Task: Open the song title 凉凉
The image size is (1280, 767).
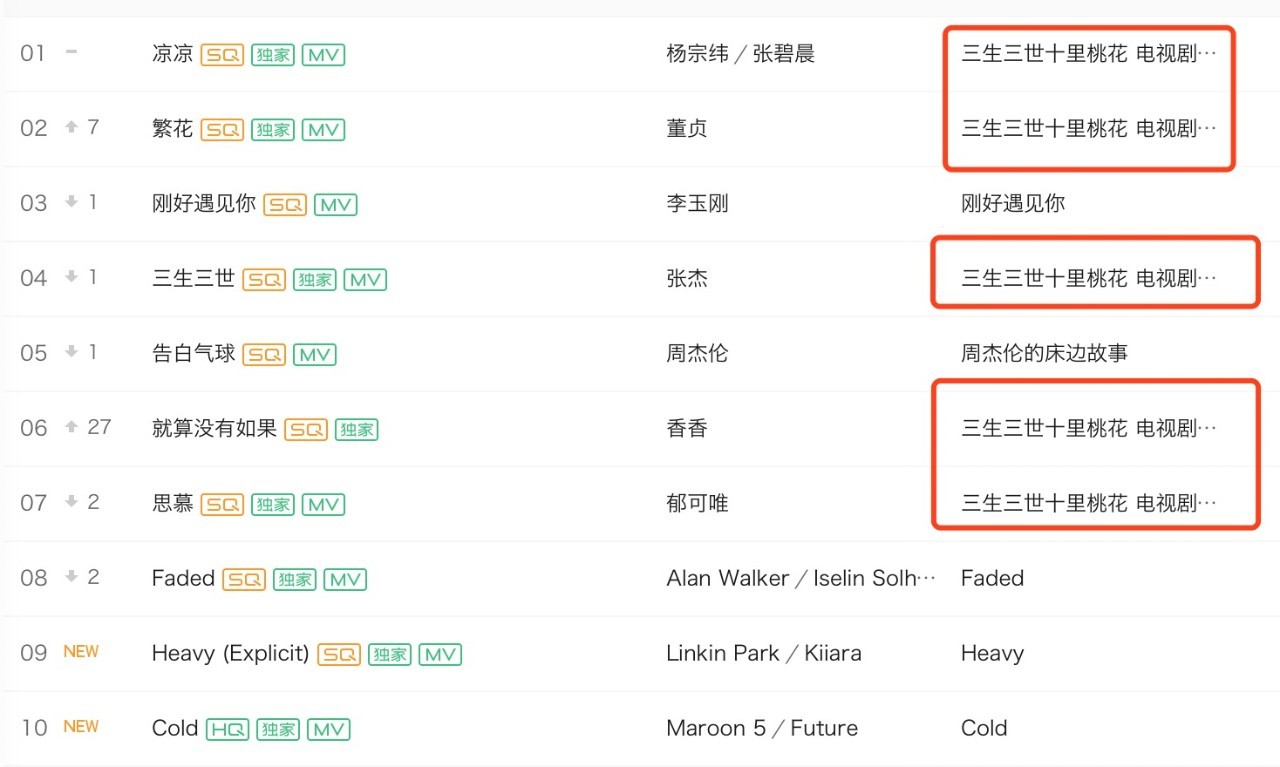Action: pyautogui.click(x=172, y=54)
